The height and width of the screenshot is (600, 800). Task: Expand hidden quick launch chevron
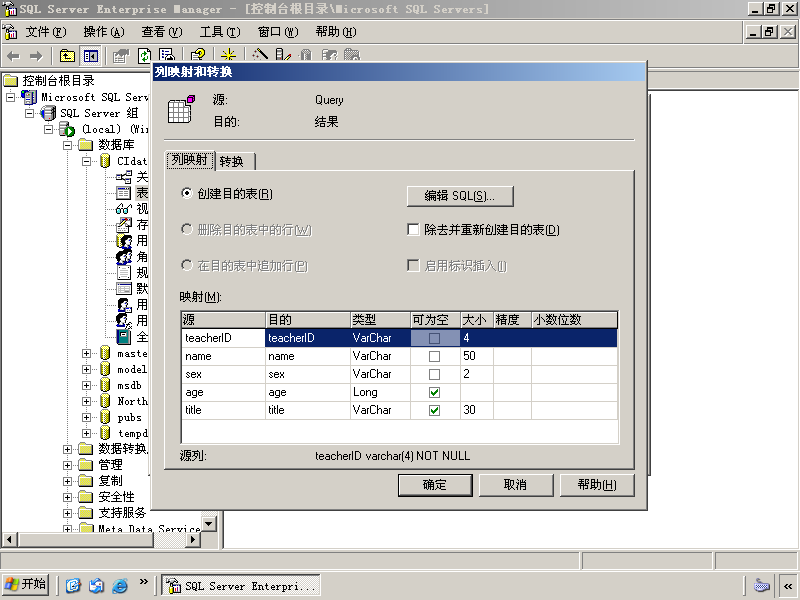pyautogui.click(x=144, y=582)
